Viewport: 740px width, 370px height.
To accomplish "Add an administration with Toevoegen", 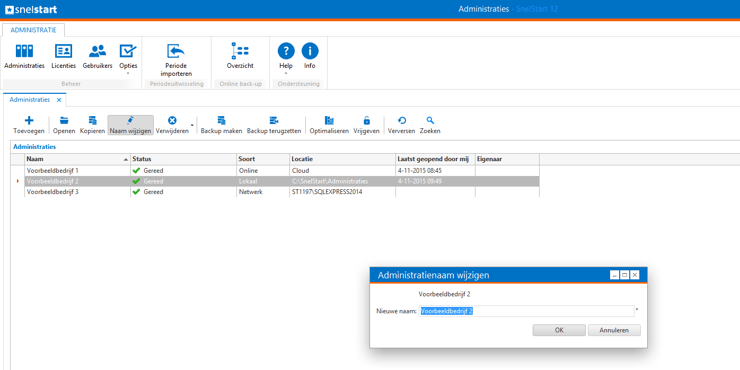I will [x=29, y=126].
